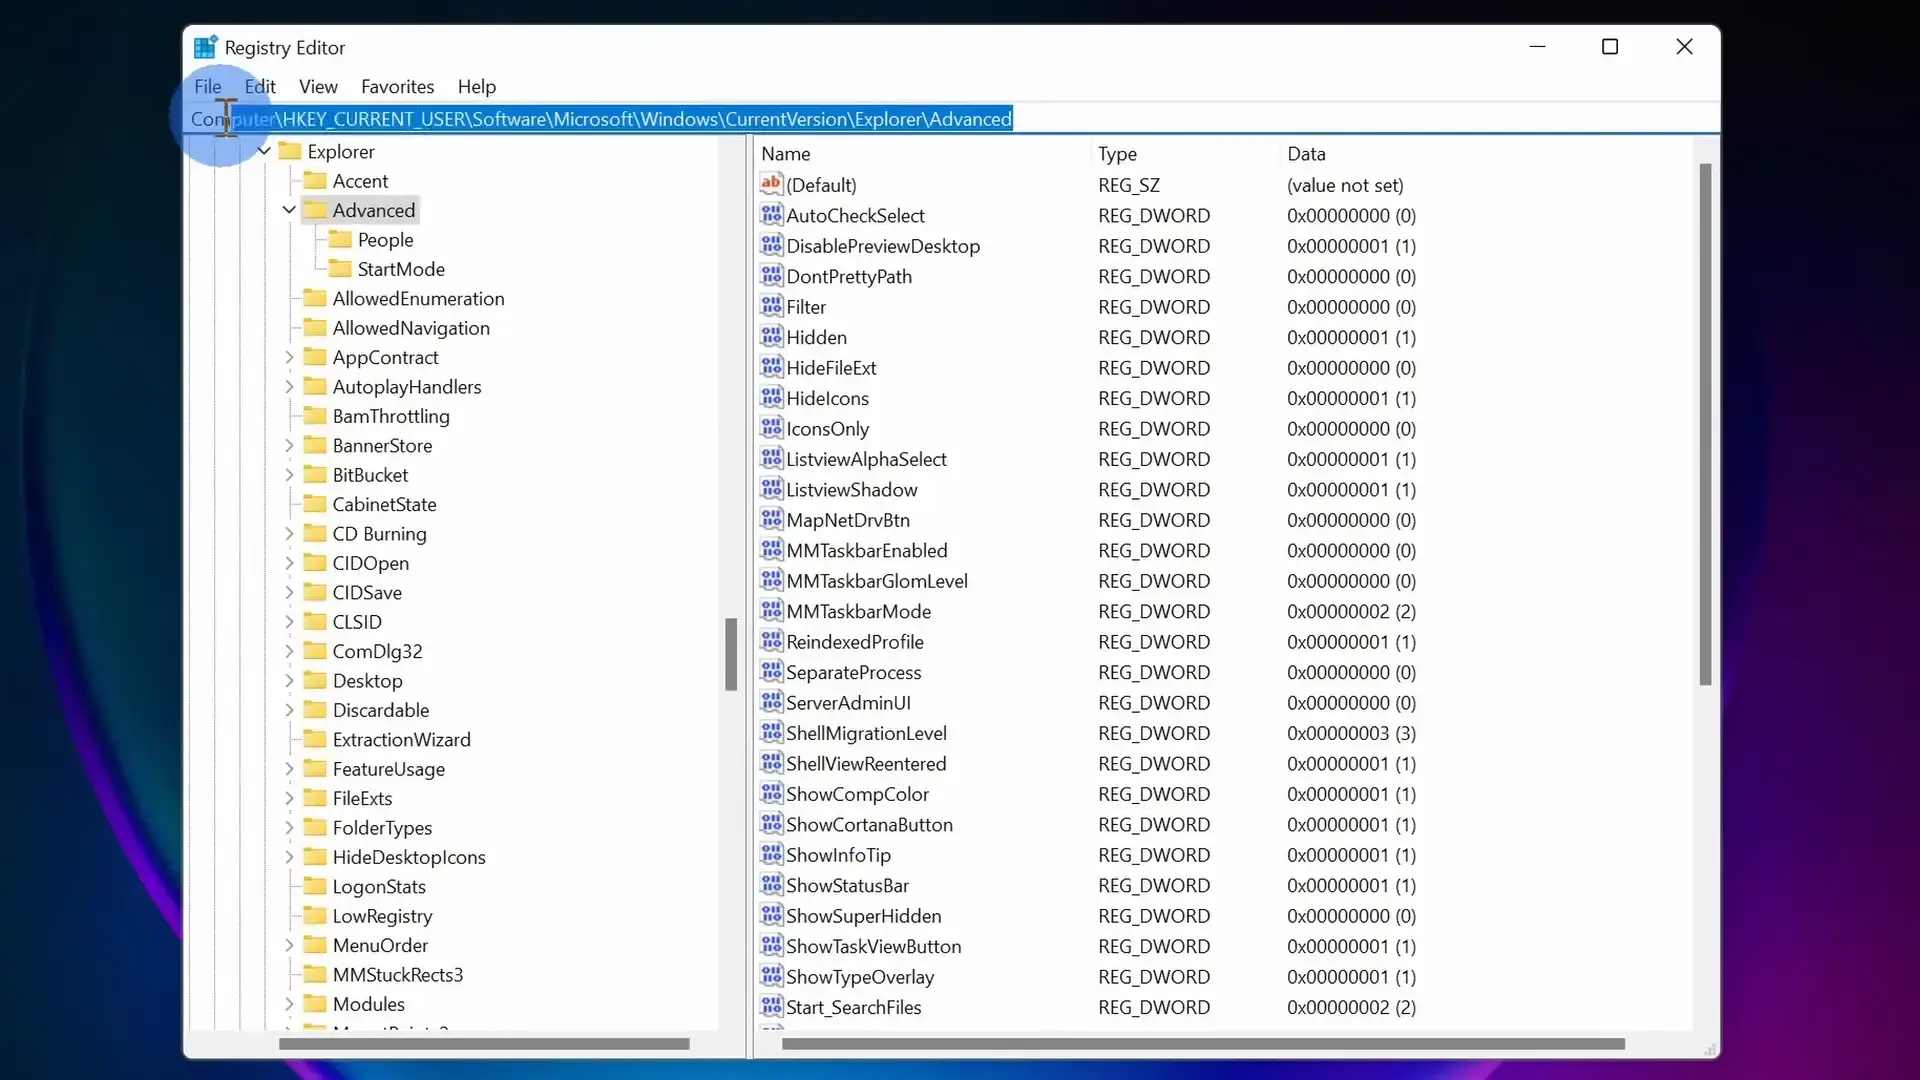Image resolution: width=1920 pixels, height=1080 pixels.
Task: Click the Registry Editor title bar icon
Action: point(206,47)
